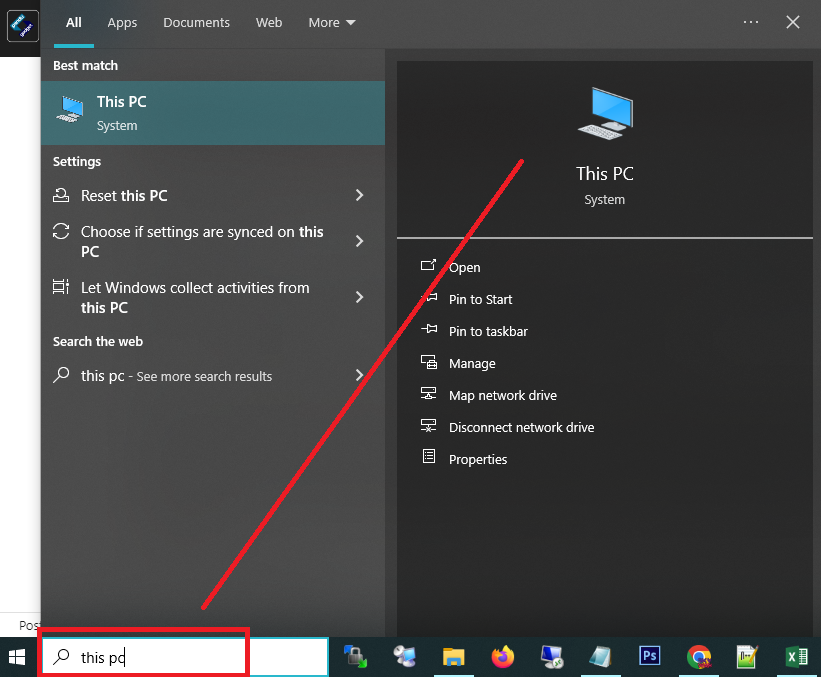Viewport: 821px width, 677px height.
Task: Click Map network drive action
Action: pyautogui.click(x=503, y=395)
